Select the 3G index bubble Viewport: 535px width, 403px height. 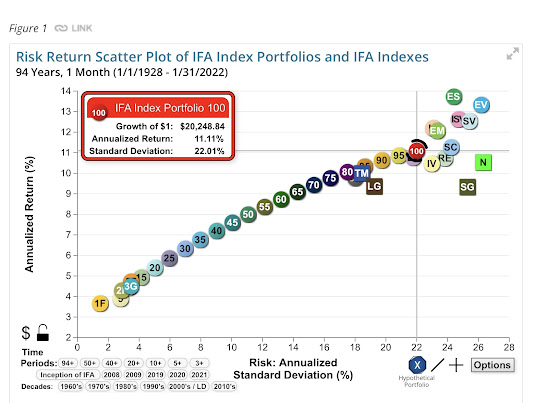[131, 287]
